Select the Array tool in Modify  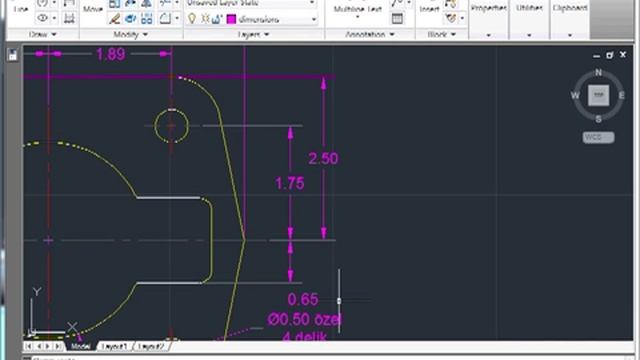point(147,18)
